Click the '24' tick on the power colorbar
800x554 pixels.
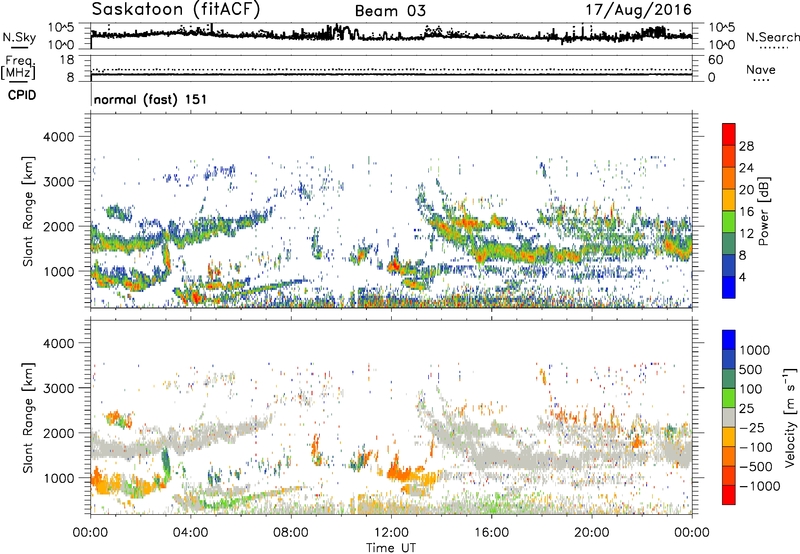coord(746,168)
